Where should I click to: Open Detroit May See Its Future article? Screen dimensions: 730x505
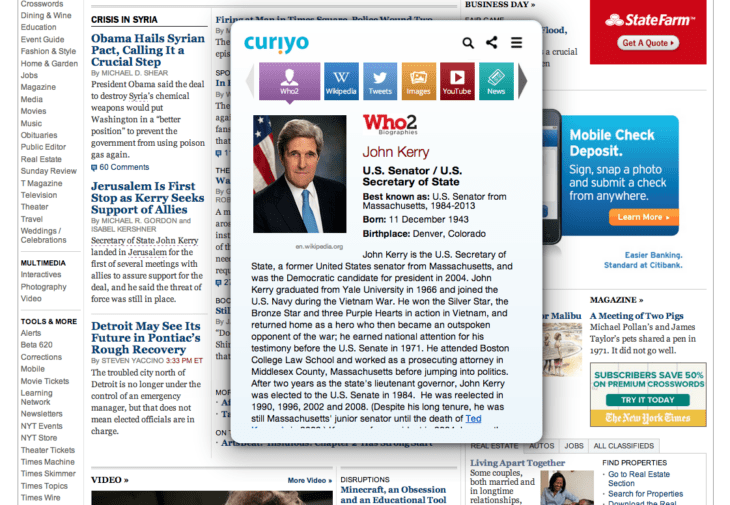point(146,337)
